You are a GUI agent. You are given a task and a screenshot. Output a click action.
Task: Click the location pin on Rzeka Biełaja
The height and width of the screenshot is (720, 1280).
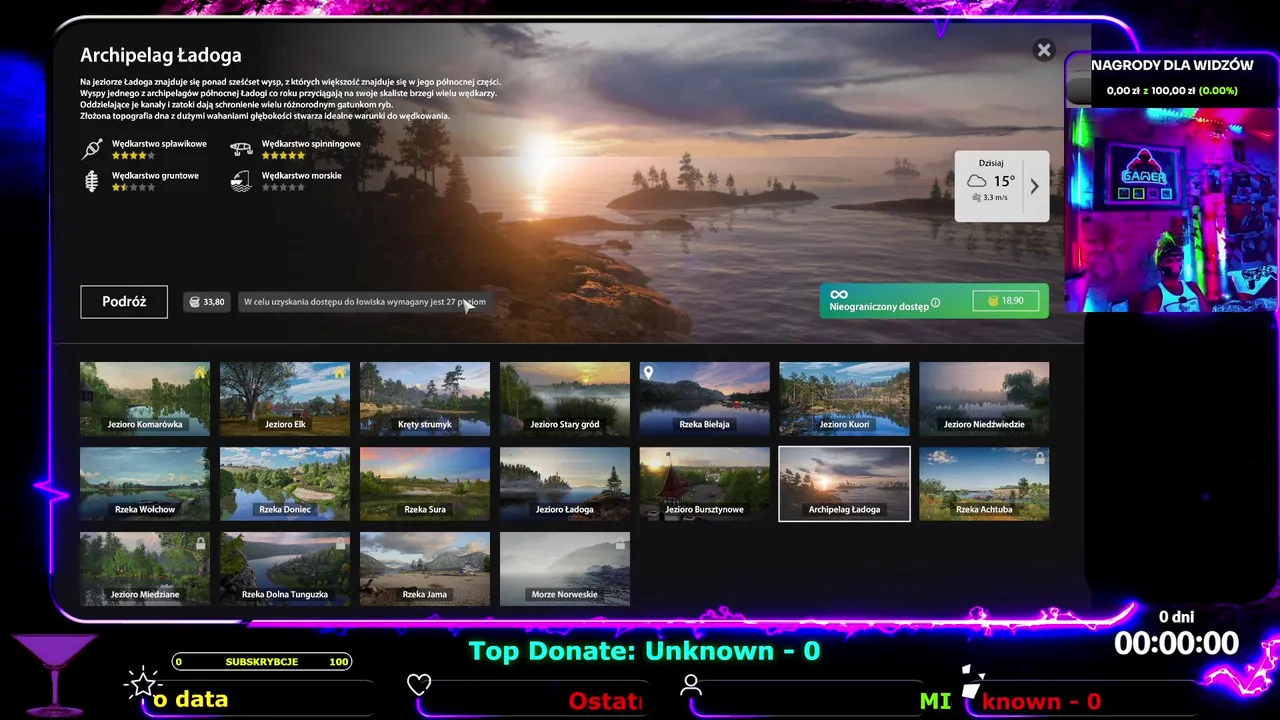click(648, 373)
